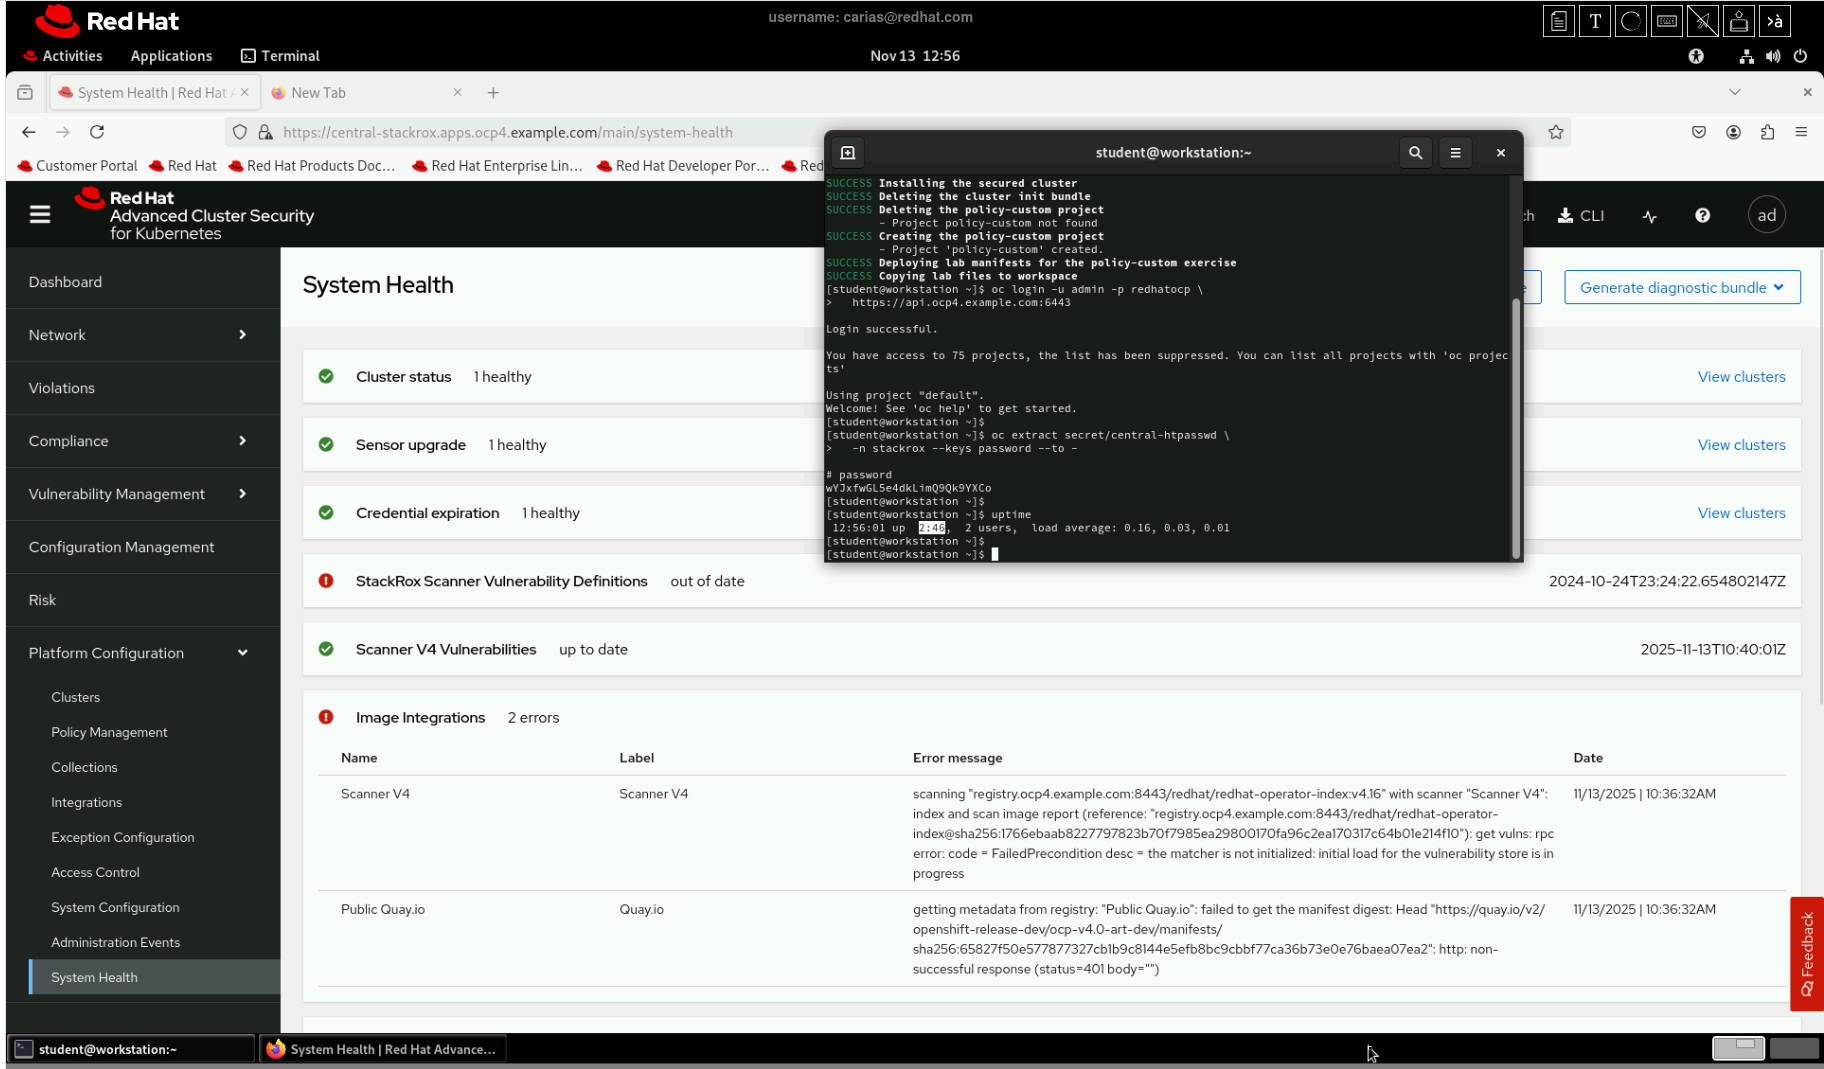Open the Applications menu in top bar

(x=171, y=56)
